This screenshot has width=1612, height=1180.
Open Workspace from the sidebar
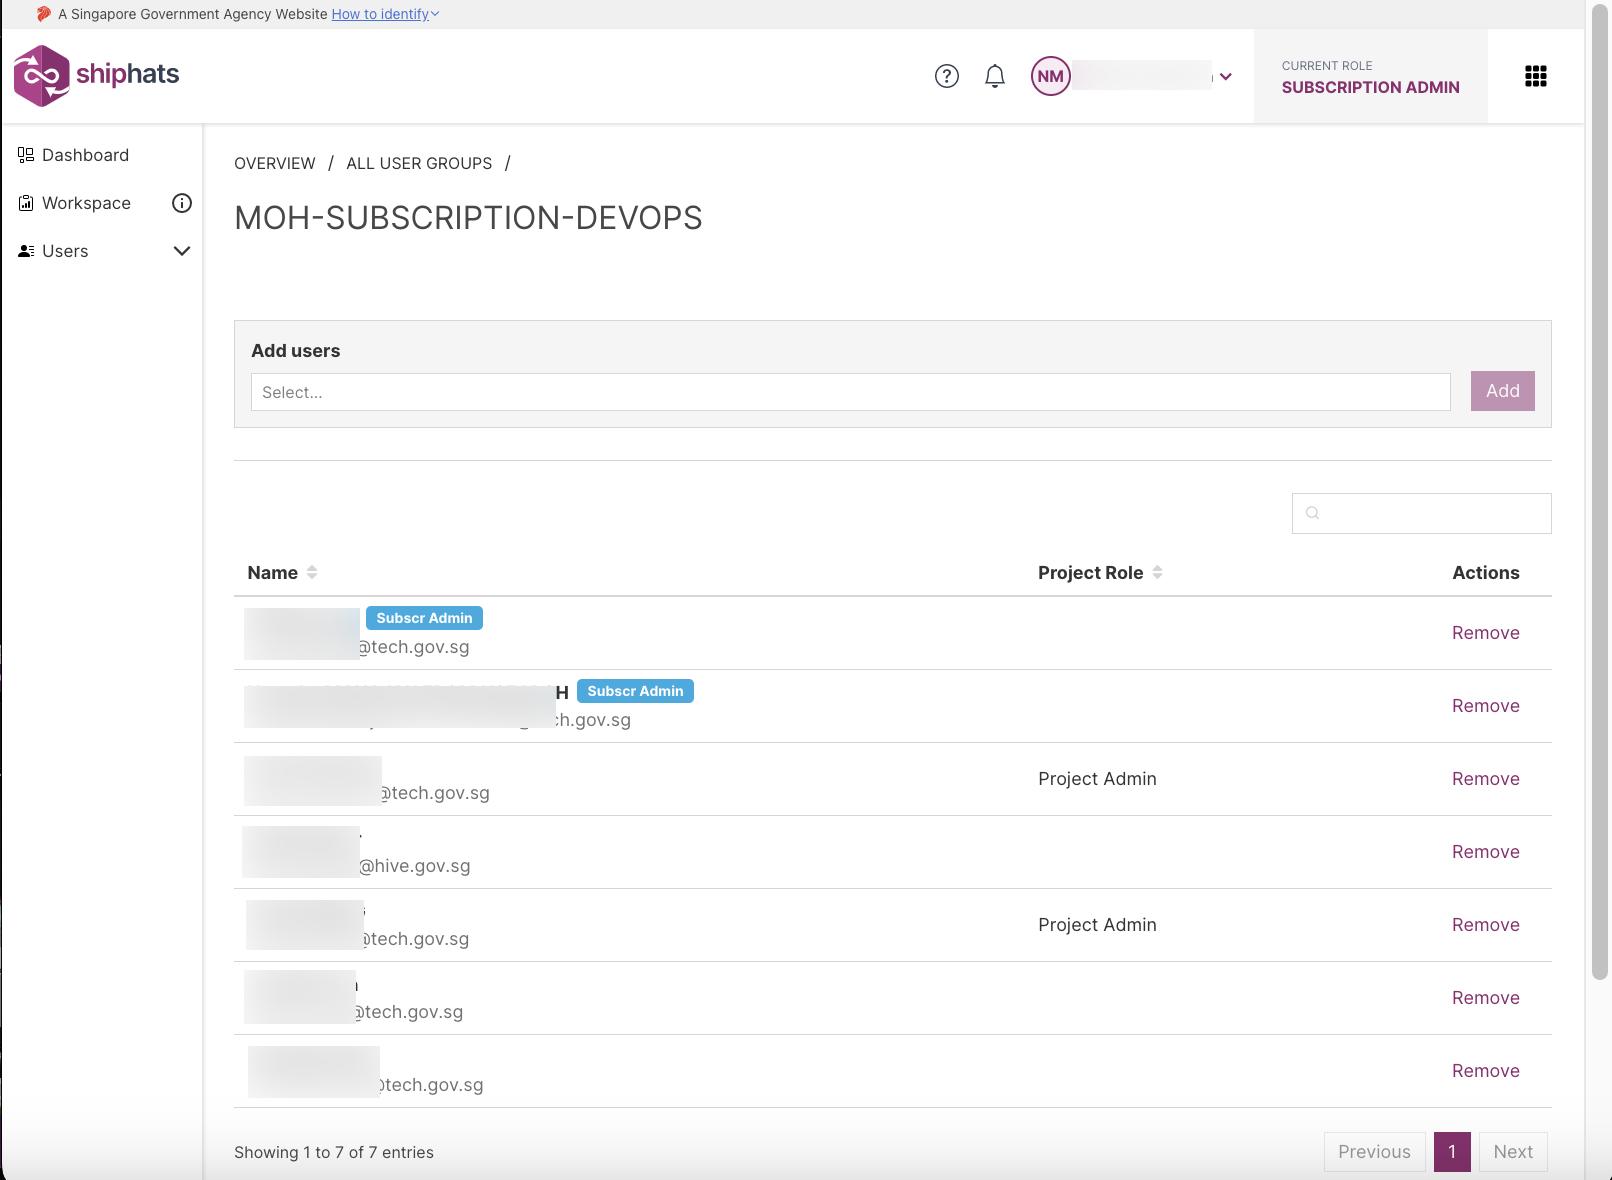coord(86,203)
